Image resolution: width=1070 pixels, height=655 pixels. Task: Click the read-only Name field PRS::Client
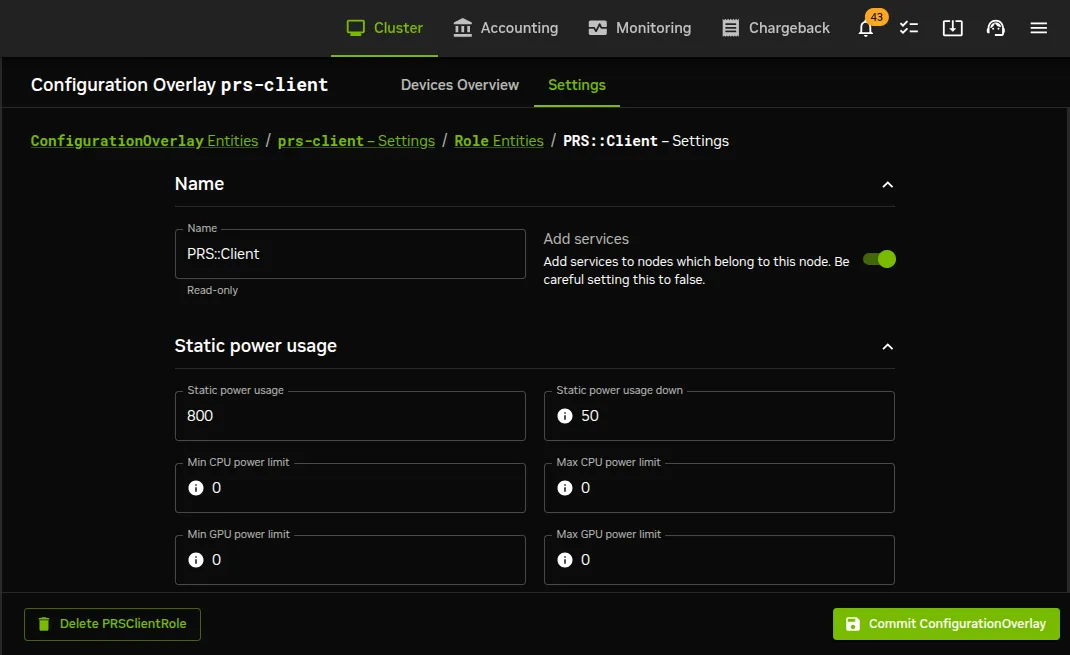click(x=350, y=254)
